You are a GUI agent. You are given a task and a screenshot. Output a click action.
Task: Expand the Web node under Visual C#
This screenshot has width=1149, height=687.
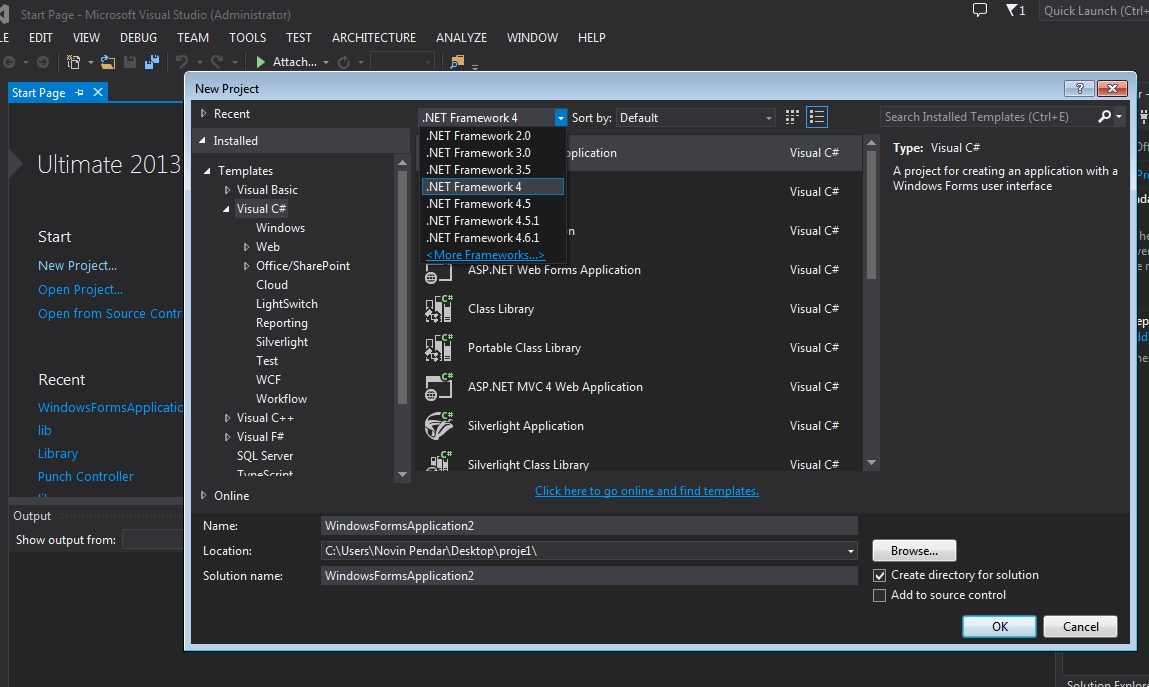coord(246,247)
